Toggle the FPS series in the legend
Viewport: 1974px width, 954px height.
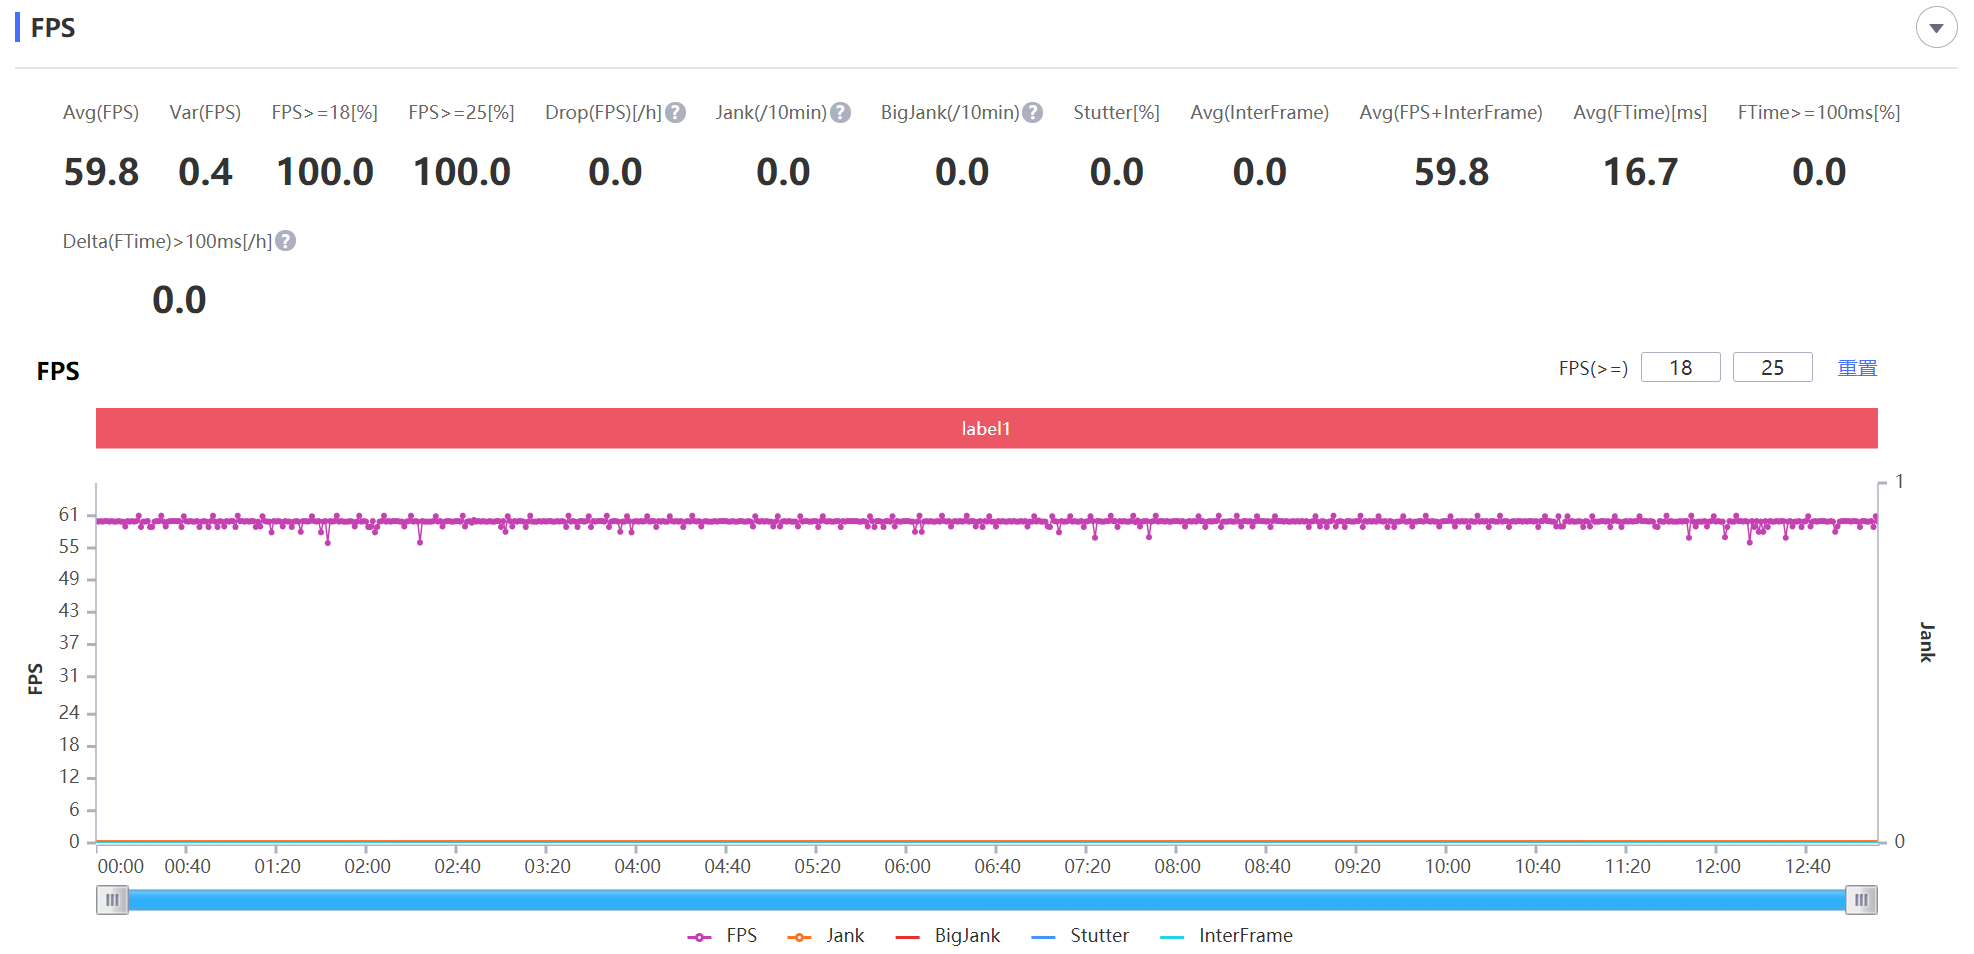[723, 936]
